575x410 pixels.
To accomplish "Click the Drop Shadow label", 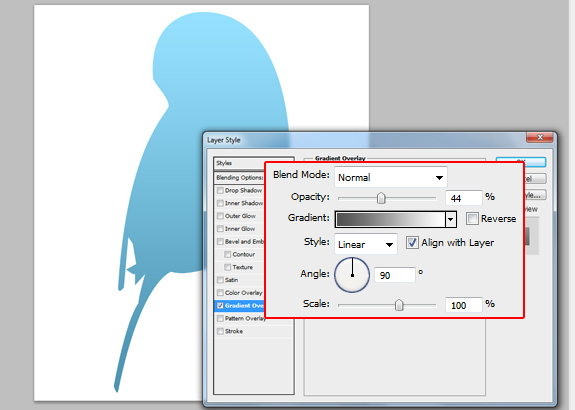I will (243, 190).
